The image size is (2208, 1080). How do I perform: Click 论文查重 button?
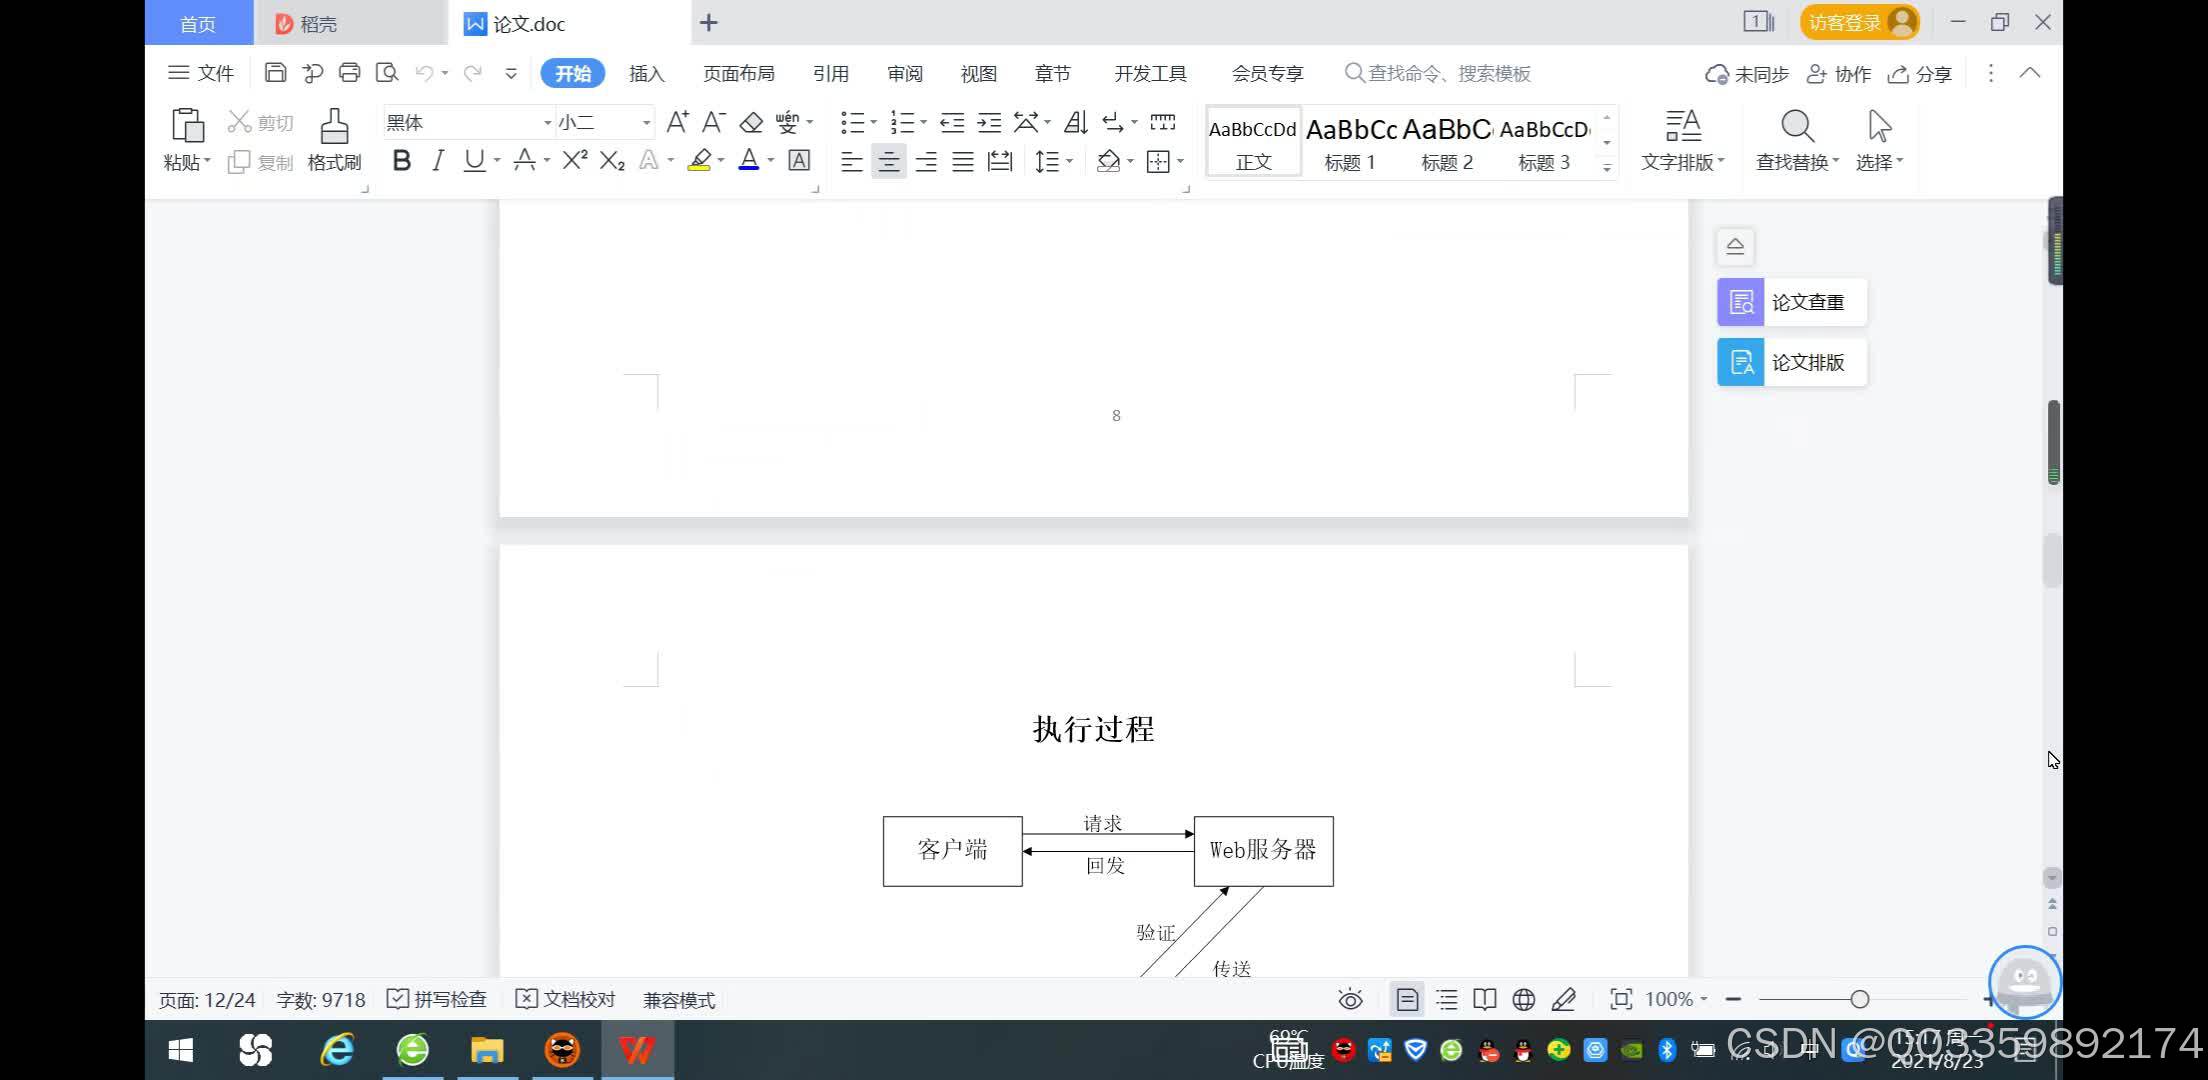[1791, 302]
